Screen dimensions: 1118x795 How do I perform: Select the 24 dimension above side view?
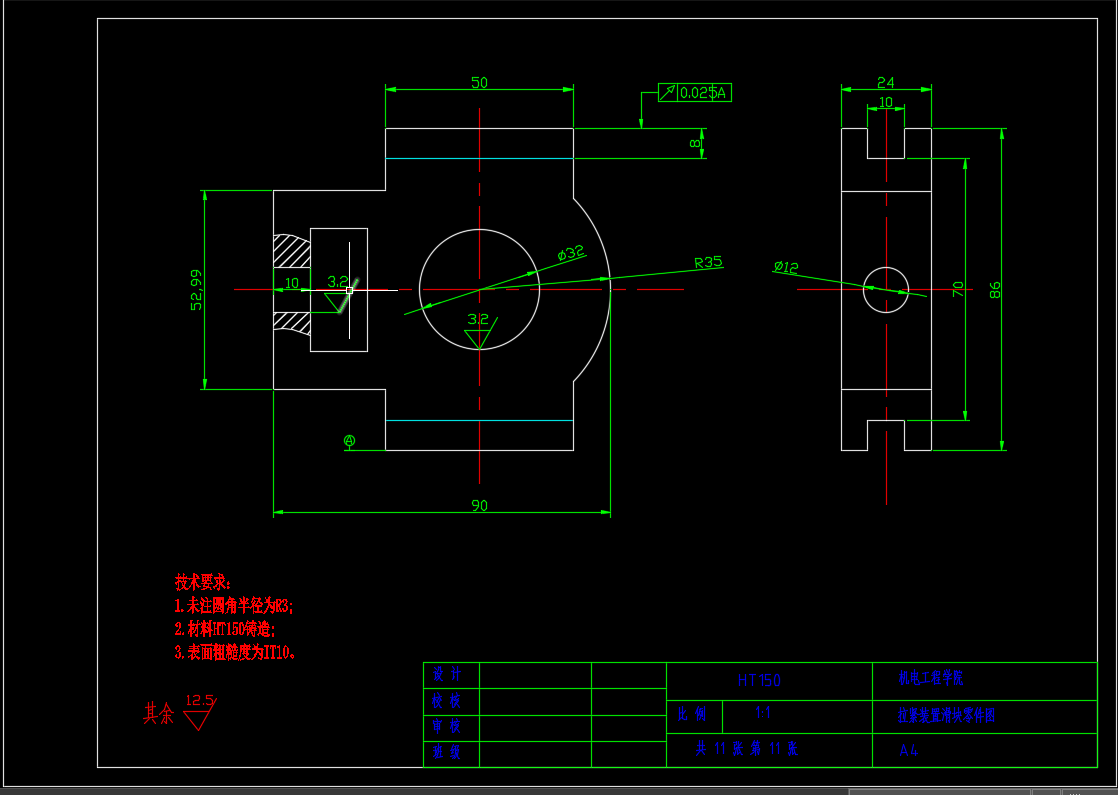pos(886,83)
